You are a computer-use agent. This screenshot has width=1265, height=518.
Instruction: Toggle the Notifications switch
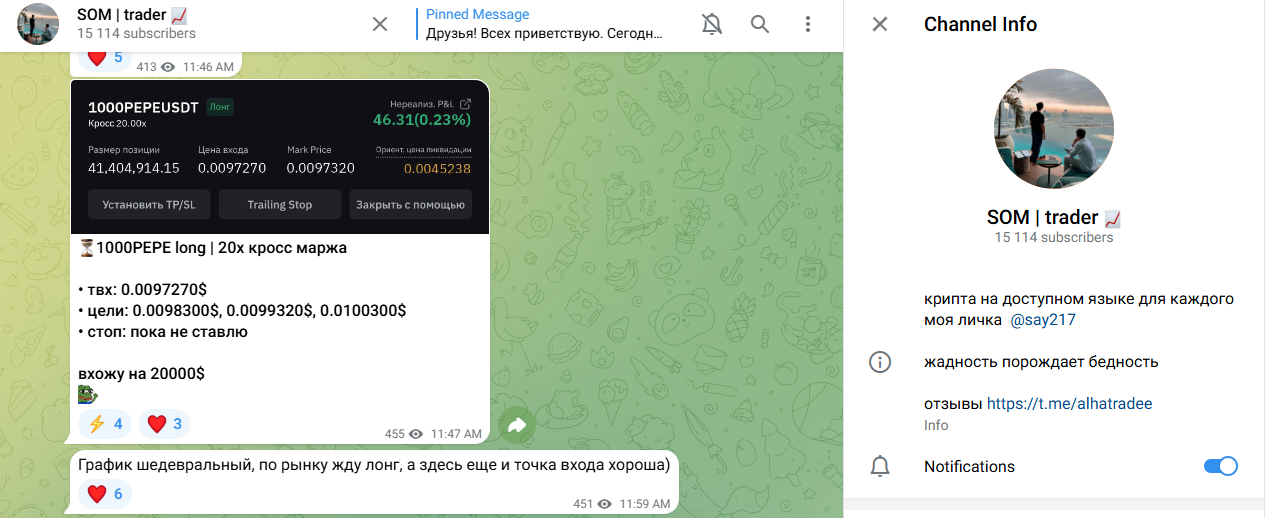1220,466
